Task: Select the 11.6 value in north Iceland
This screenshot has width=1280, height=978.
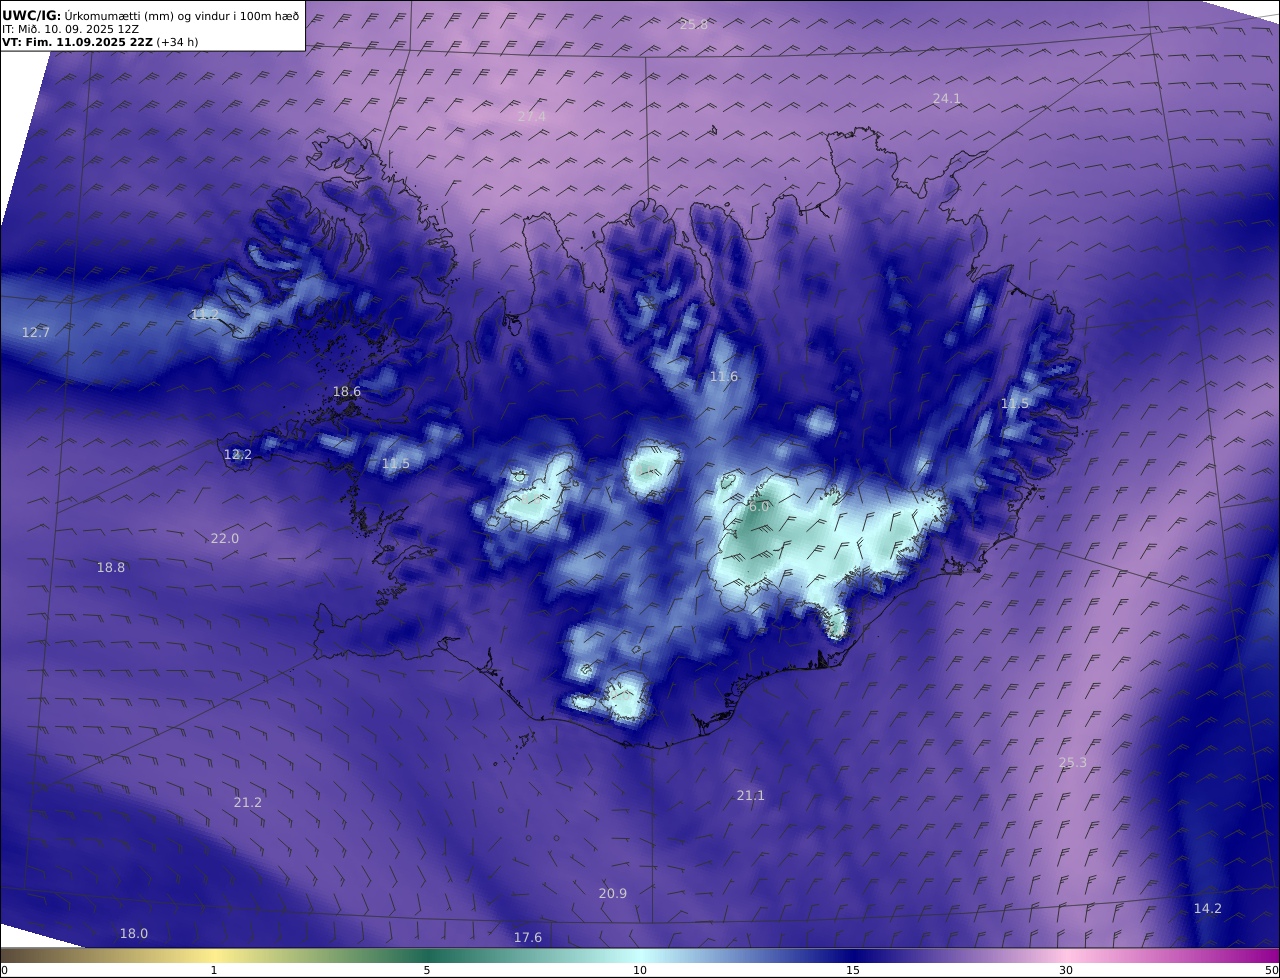Action: (x=723, y=376)
